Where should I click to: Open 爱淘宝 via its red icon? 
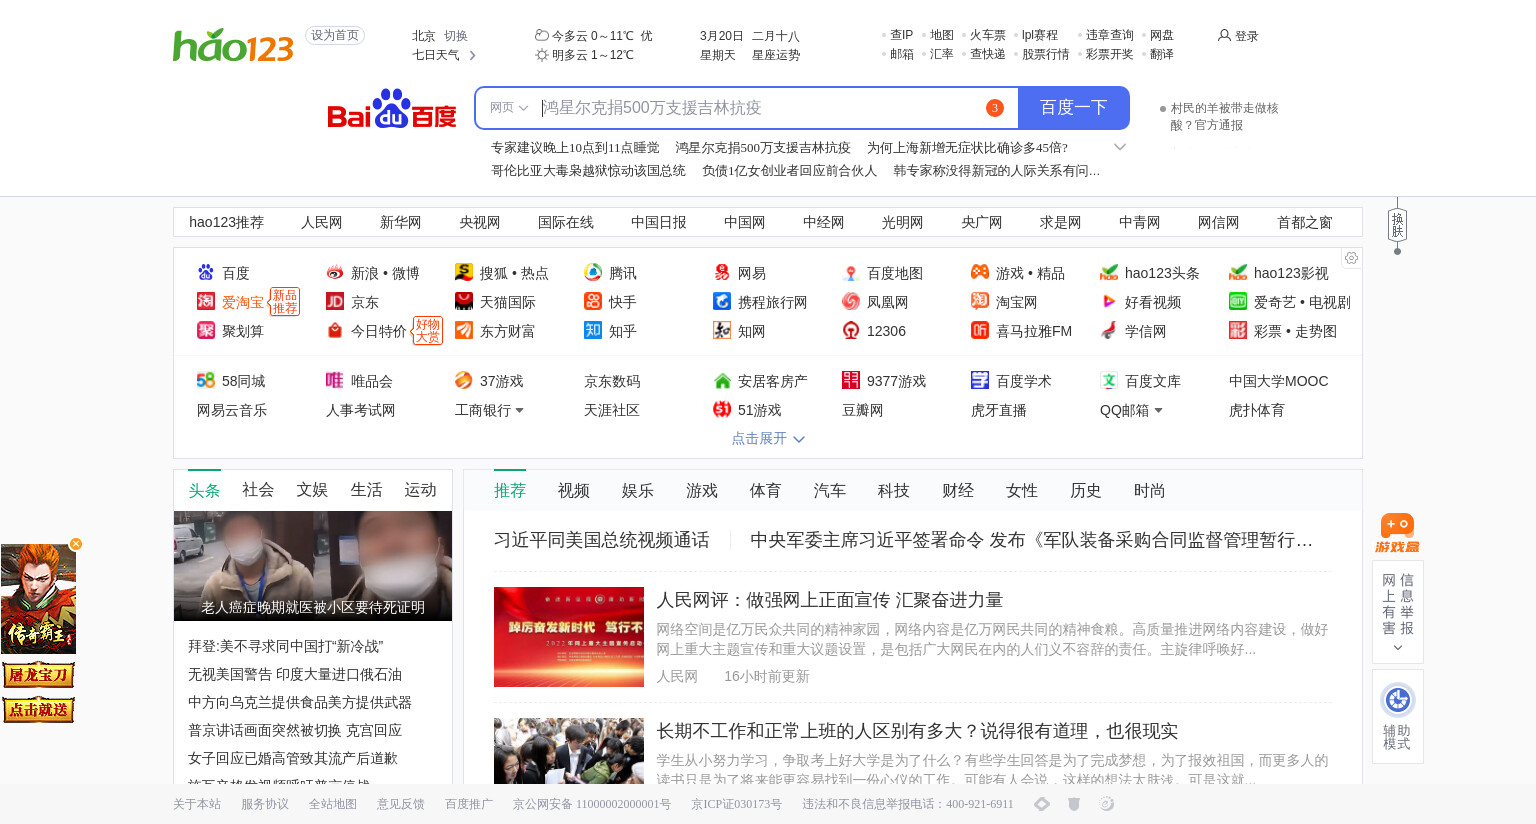click(206, 301)
